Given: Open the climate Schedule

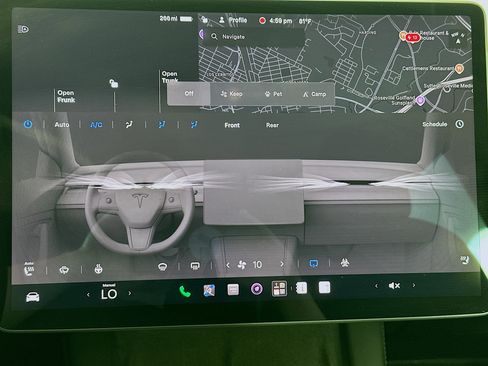Looking at the screenshot, I should pos(435,124).
